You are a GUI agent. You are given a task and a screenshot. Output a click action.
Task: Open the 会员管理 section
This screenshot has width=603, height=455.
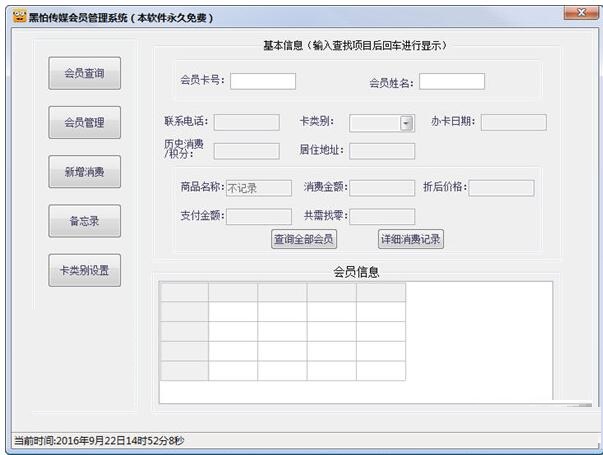[85, 122]
